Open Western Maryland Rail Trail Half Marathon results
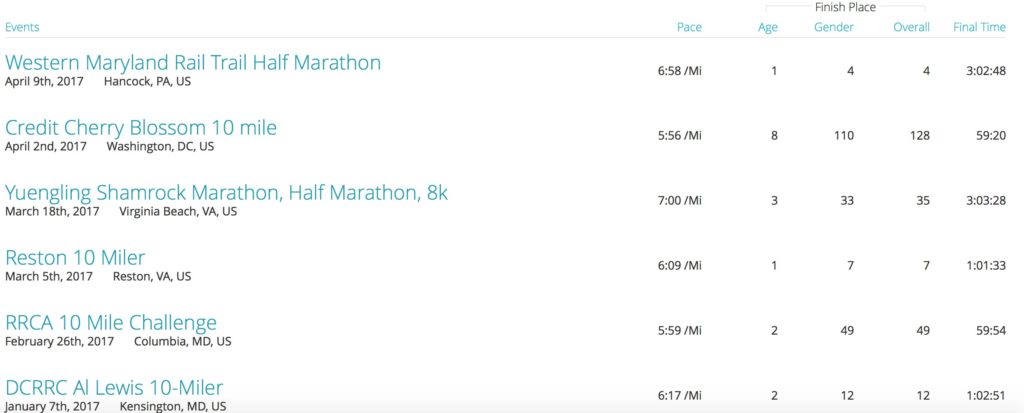The image size is (1024, 413). point(193,63)
